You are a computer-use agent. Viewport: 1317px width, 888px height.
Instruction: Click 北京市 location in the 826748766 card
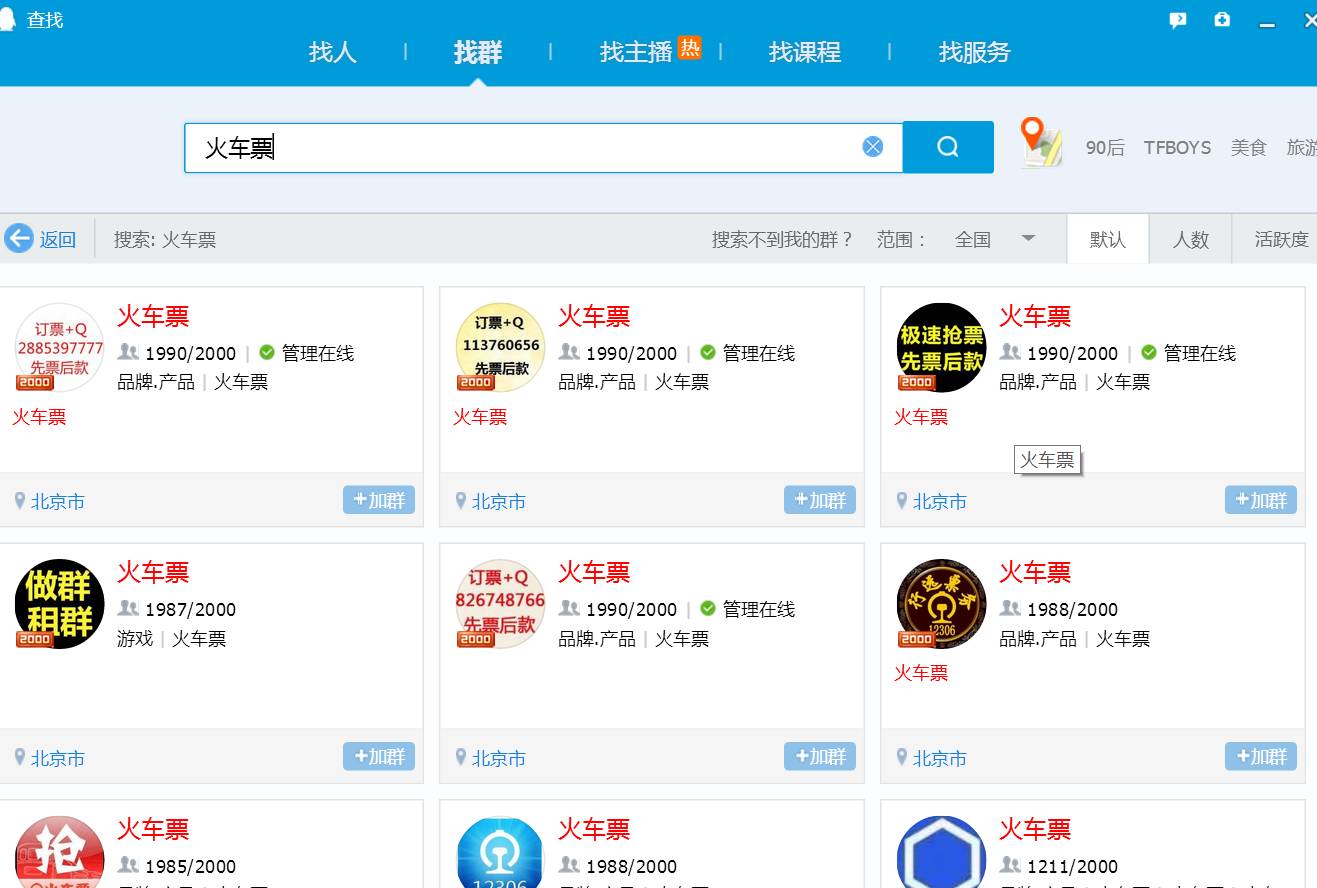pos(499,759)
